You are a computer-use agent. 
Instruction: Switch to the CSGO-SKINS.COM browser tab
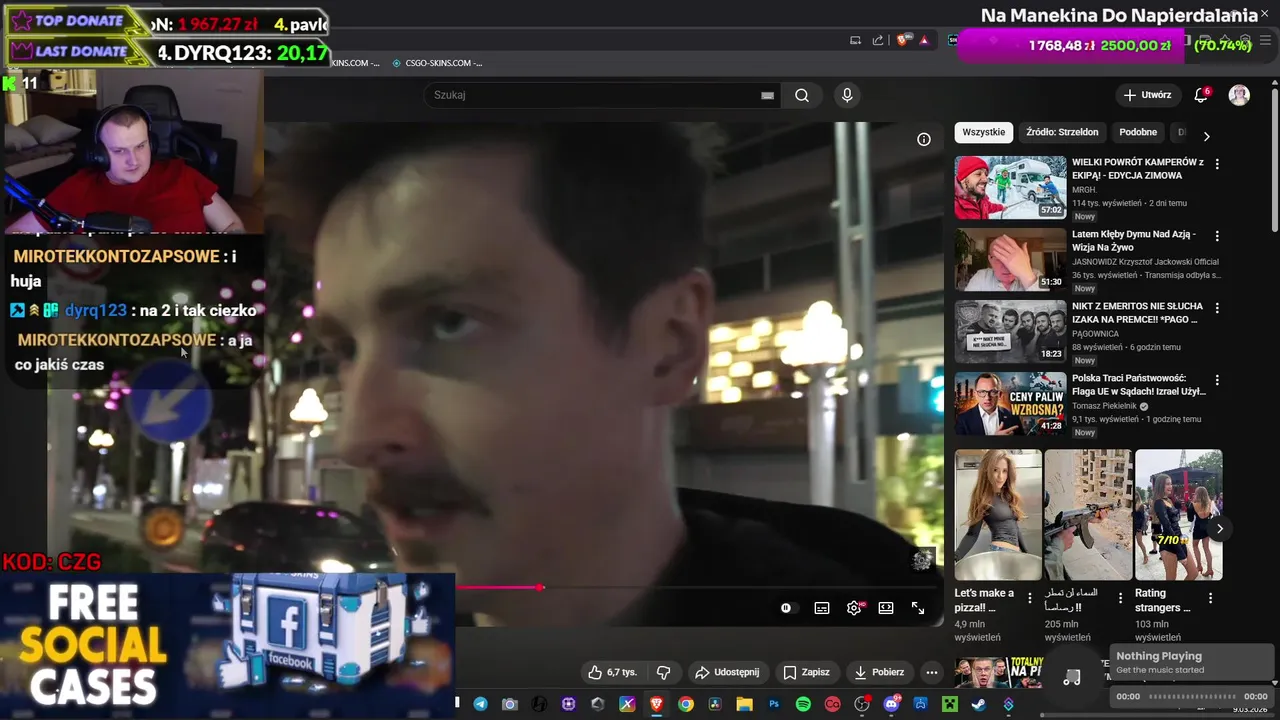pyautogui.click(x=437, y=63)
